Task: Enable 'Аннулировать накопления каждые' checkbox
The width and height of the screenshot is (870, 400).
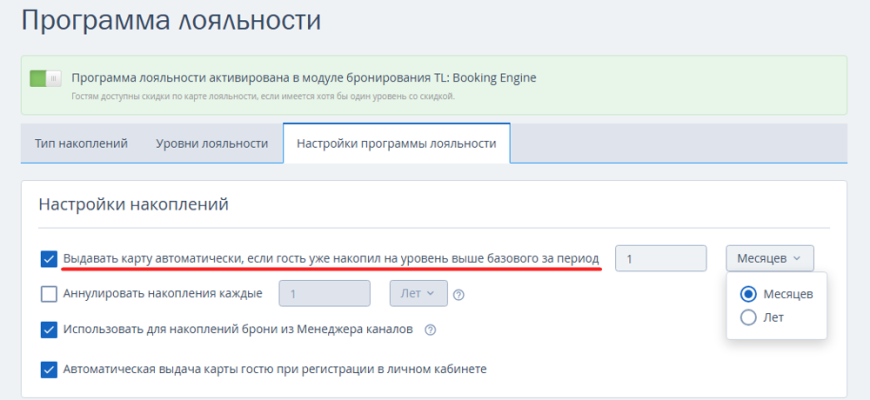Action: (x=49, y=294)
